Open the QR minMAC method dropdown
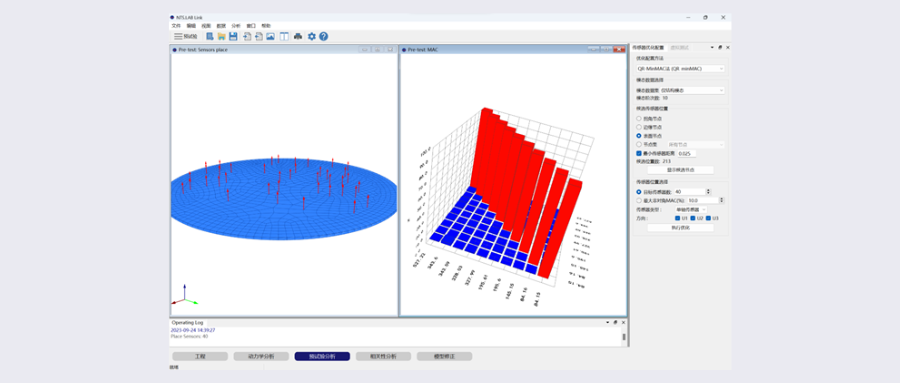 [x=680, y=68]
